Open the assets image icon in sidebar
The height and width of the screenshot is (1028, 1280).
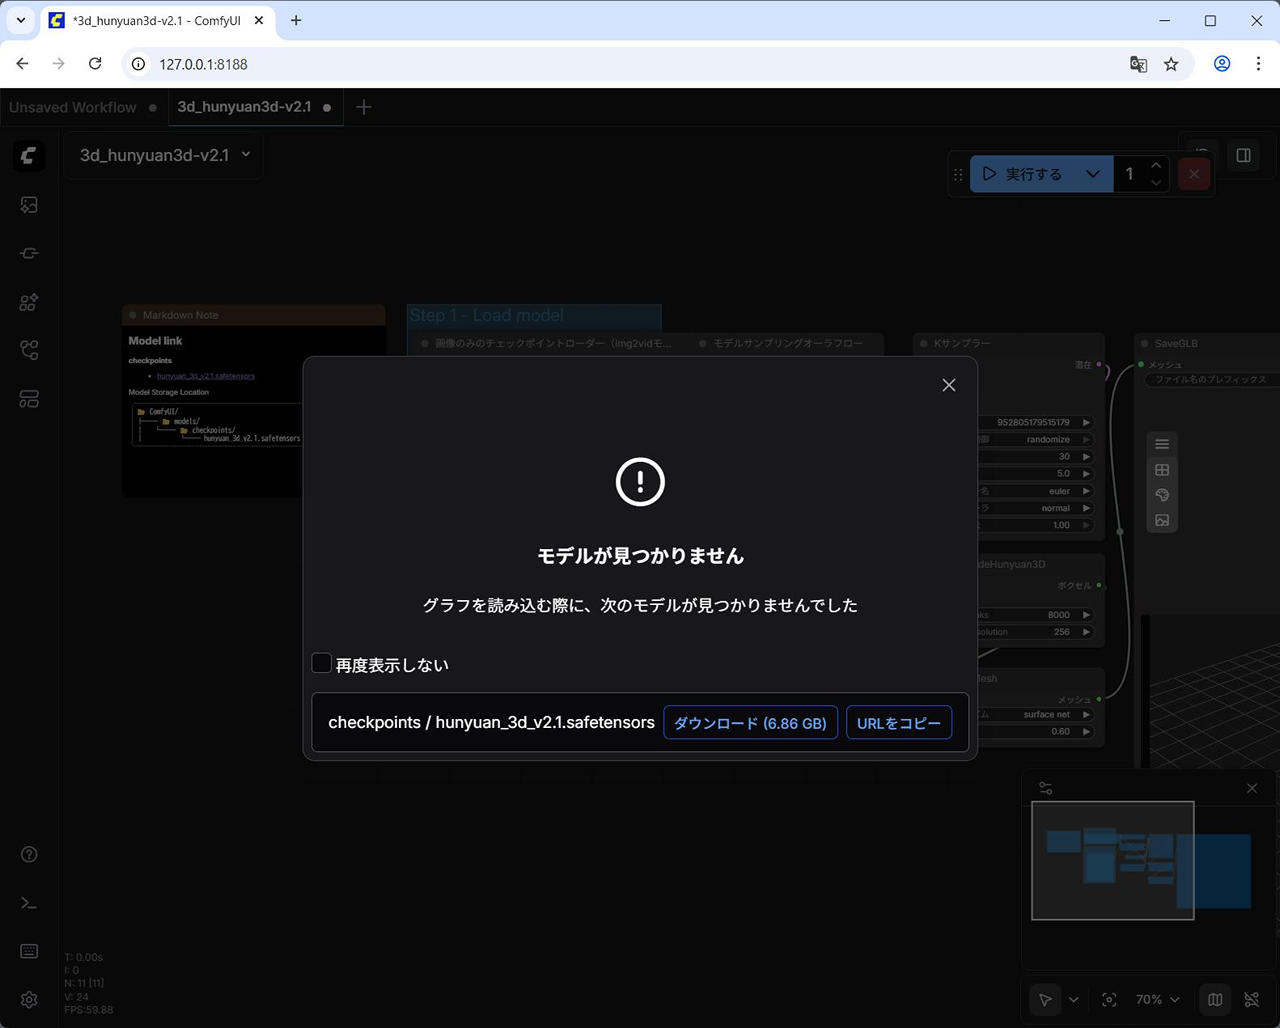coord(29,205)
